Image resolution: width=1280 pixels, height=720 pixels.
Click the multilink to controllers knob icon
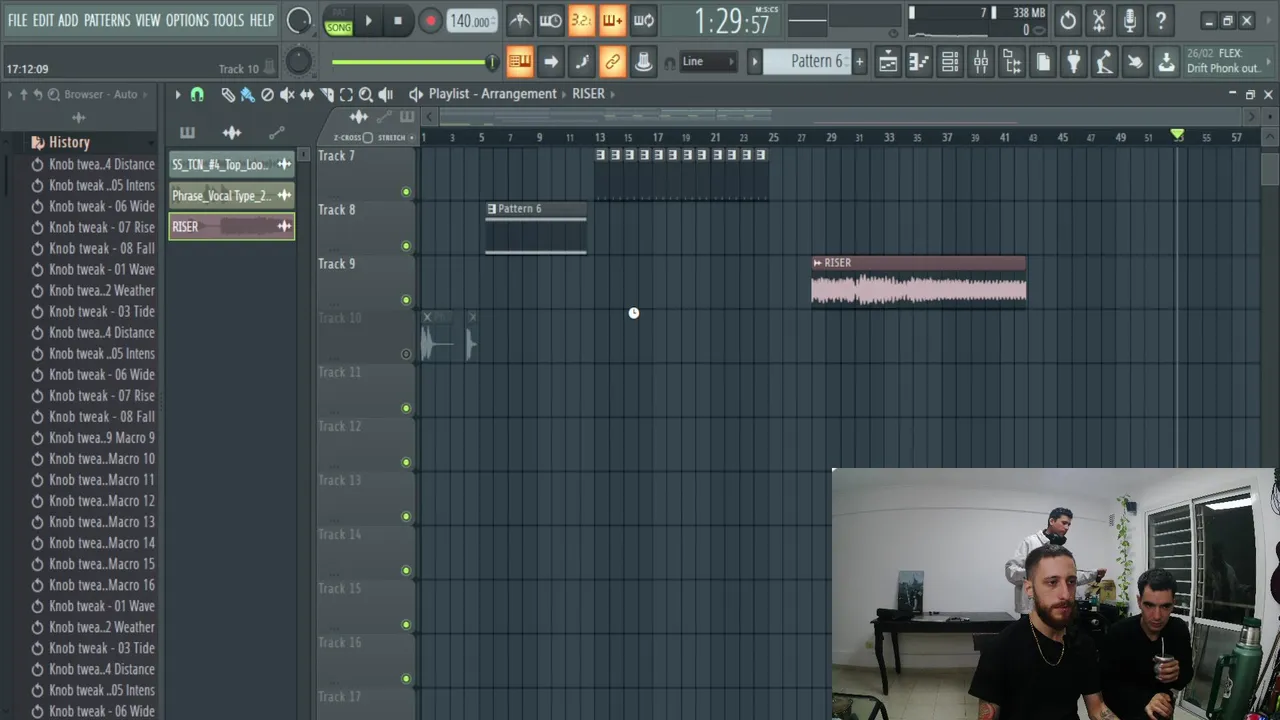click(x=643, y=62)
